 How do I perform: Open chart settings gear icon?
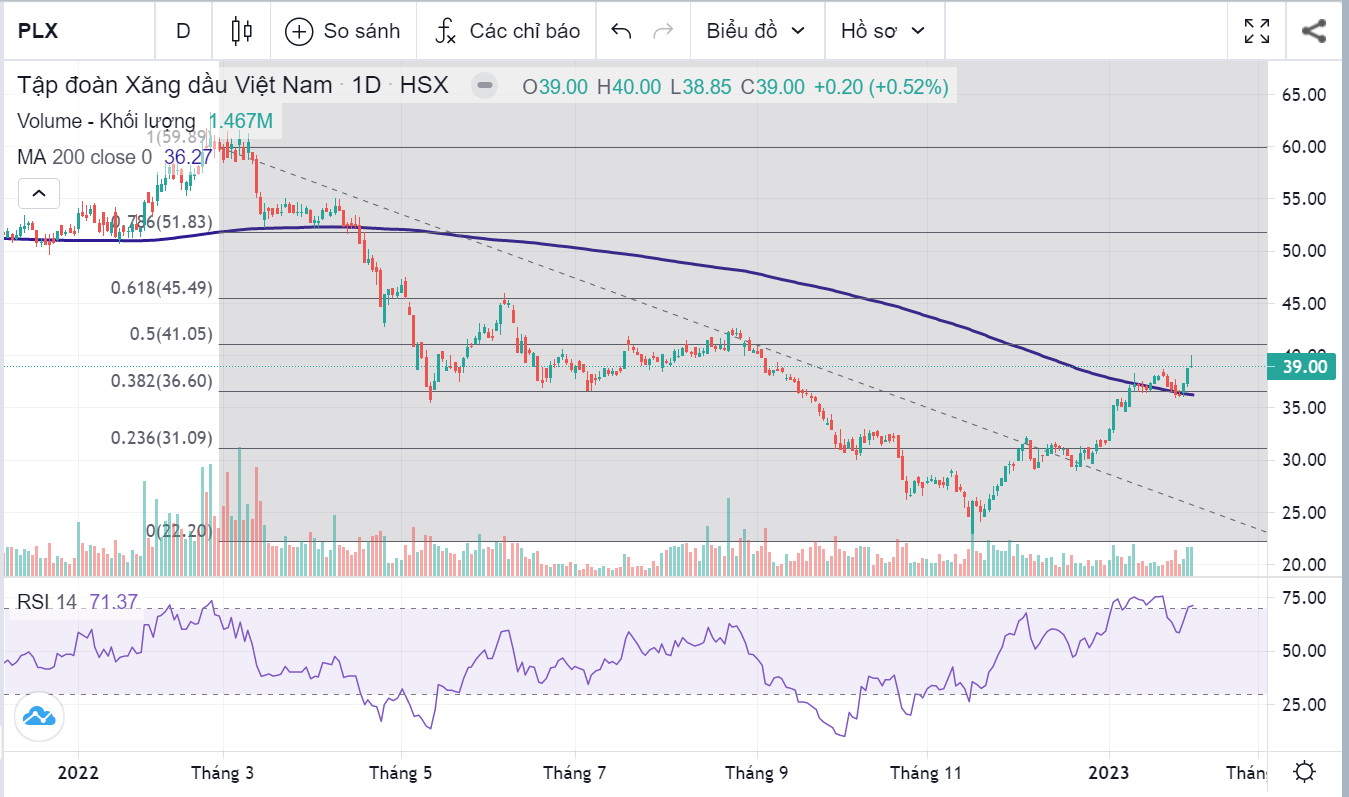coord(1304,773)
